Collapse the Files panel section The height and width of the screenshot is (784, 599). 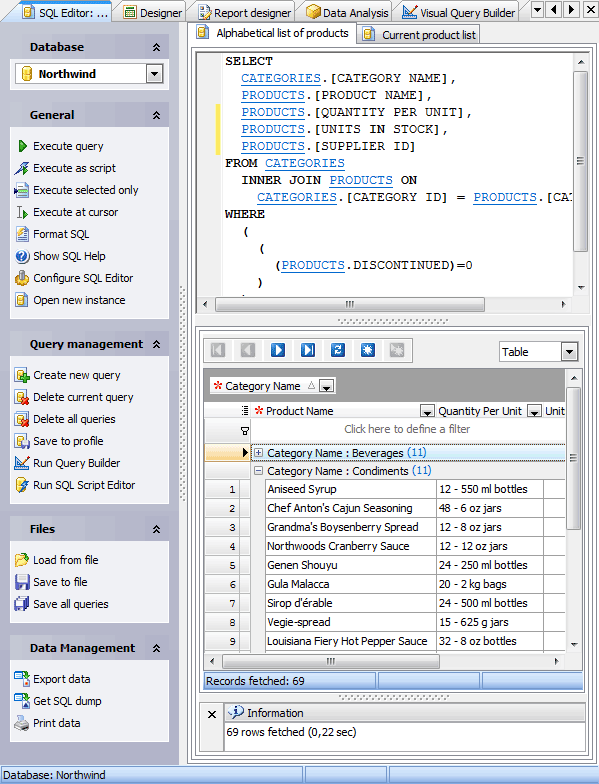coord(156,529)
